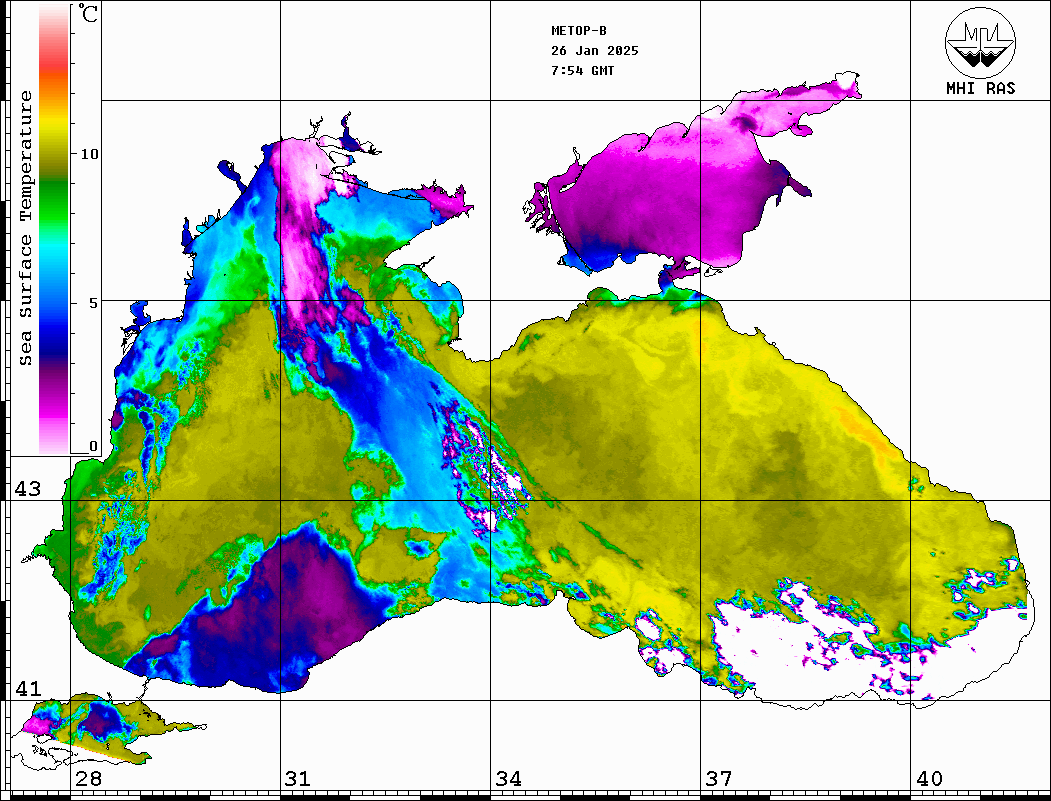The height and width of the screenshot is (801, 1051).
Task: Click longitude label '31'
Action: tap(298, 778)
